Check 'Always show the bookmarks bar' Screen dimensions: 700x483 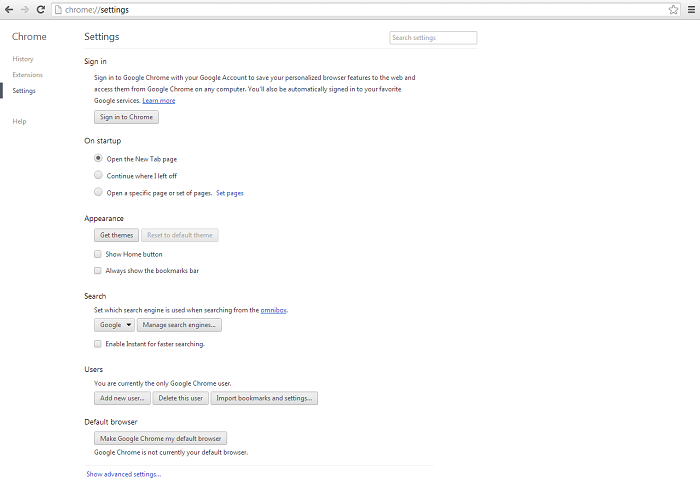(x=98, y=270)
